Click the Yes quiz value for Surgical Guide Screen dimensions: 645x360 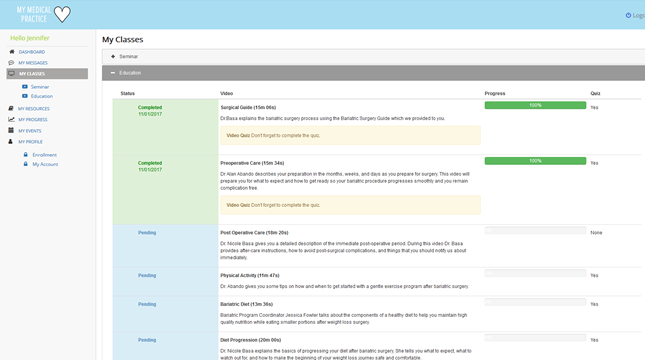[x=594, y=107]
